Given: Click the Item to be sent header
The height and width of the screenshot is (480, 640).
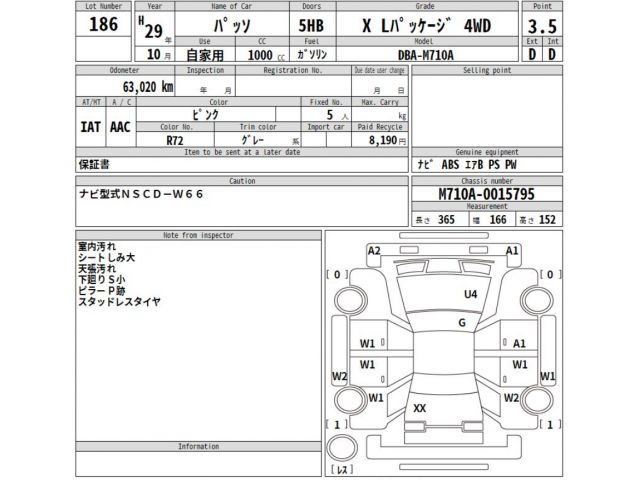Looking at the screenshot, I should click(242, 152).
